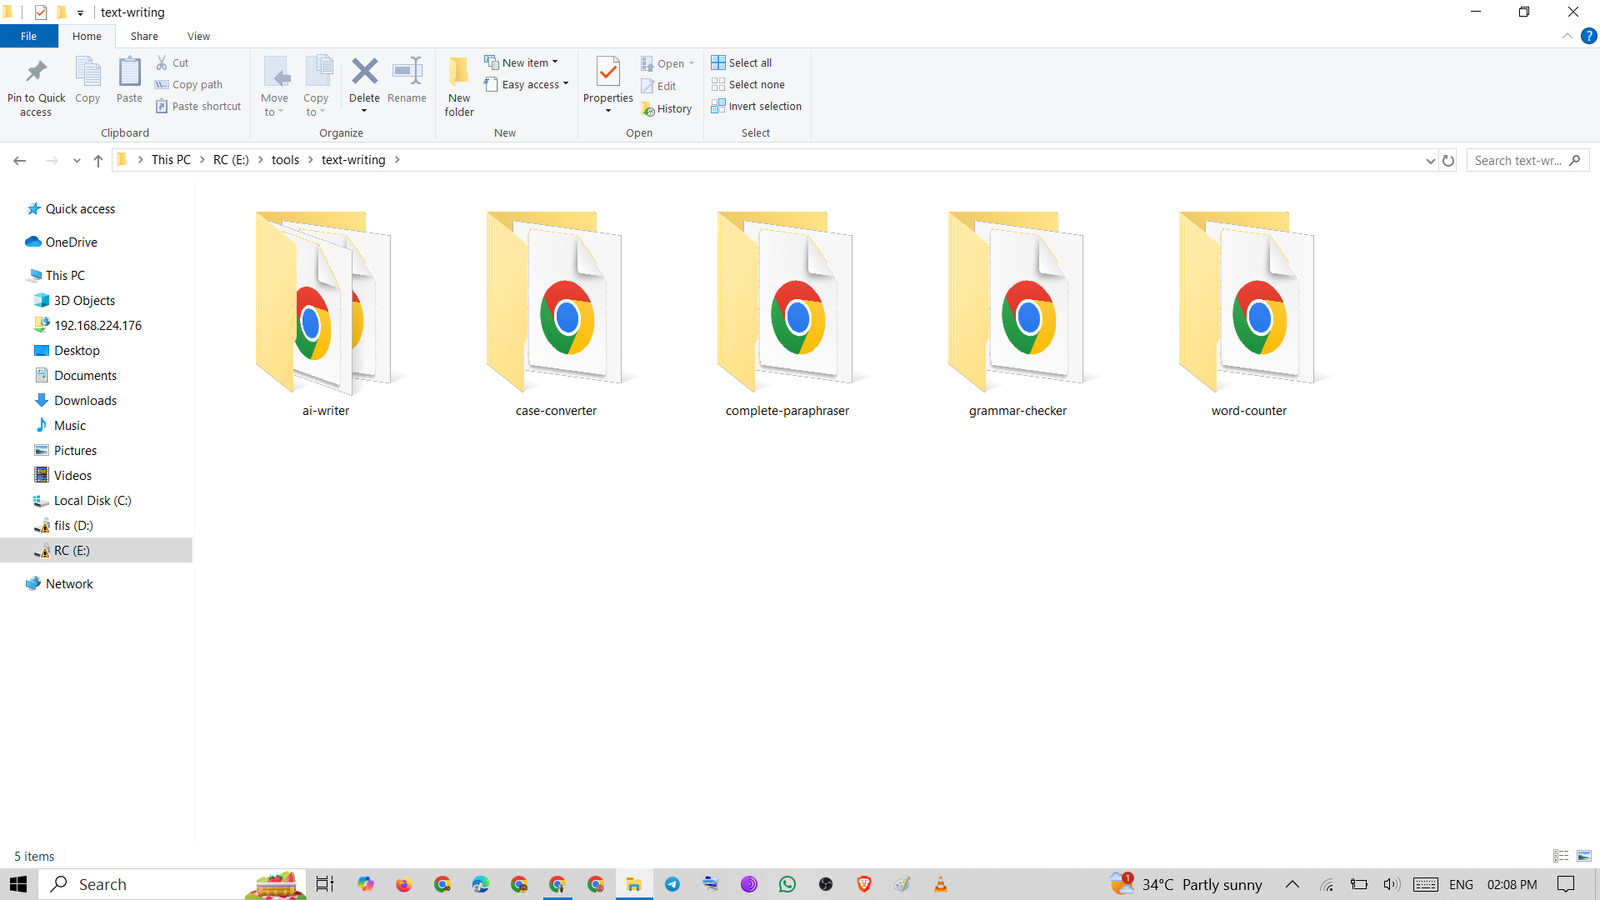The image size is (1600, 900).
Task: Switch to Large icons view in the status bar
Action: coord(1584,856)
